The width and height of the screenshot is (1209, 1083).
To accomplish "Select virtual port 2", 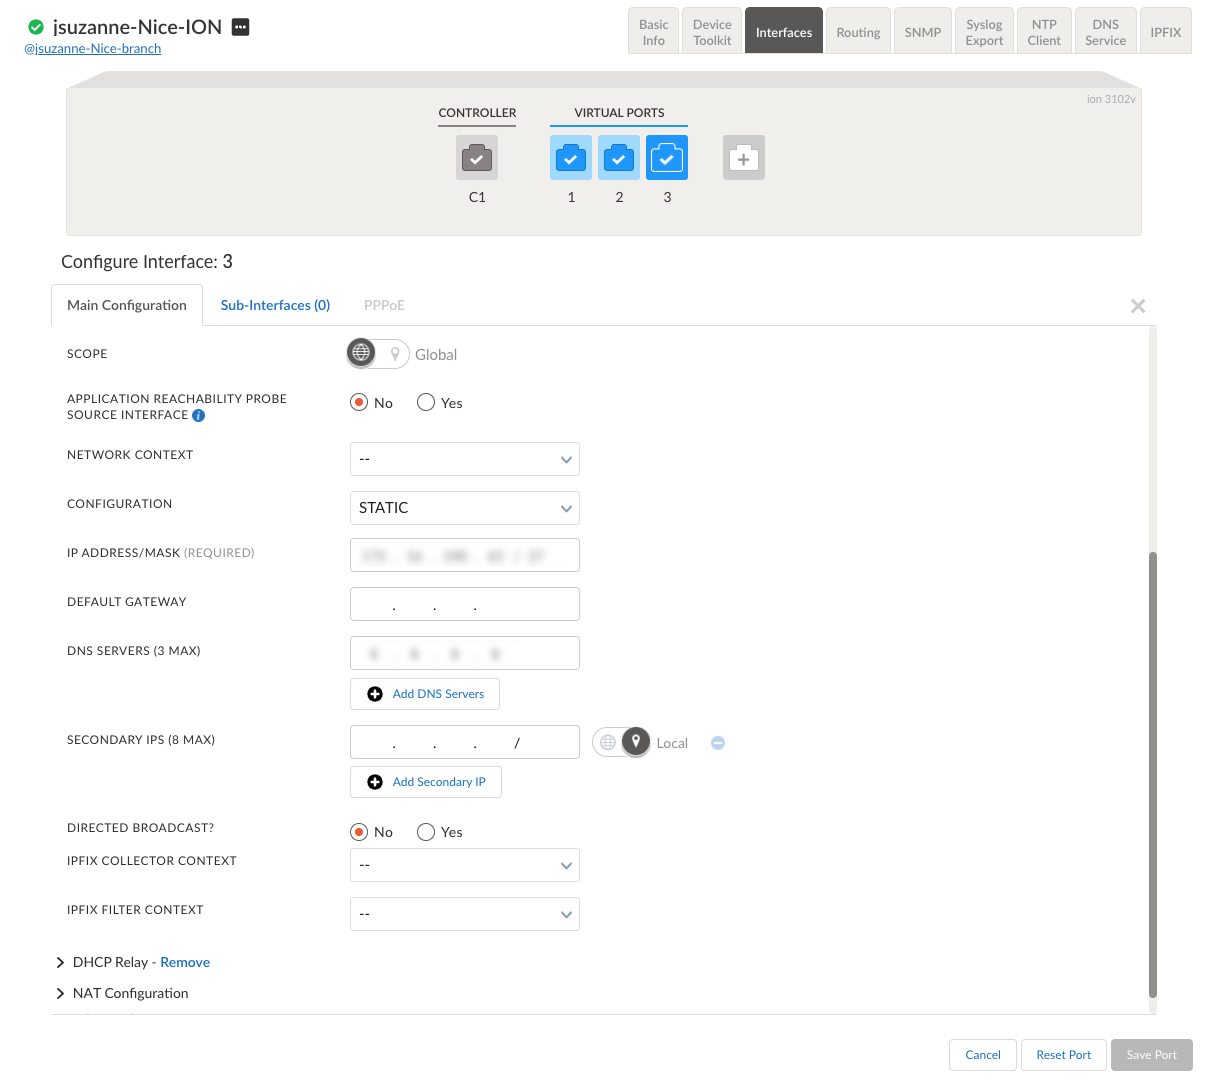I will (618, 157).
